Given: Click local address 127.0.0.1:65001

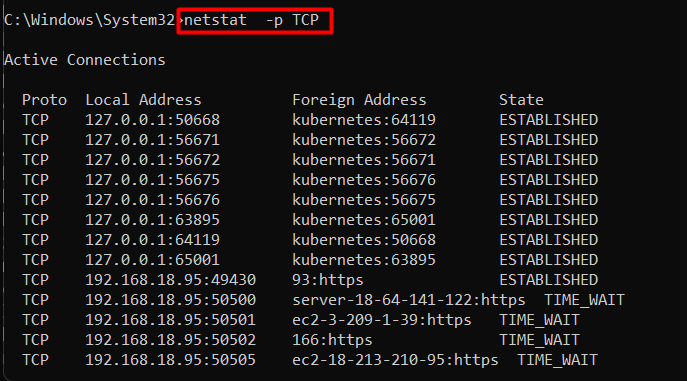Looking at the screenshot, I should pyautogui.click(x=152, y=260).
